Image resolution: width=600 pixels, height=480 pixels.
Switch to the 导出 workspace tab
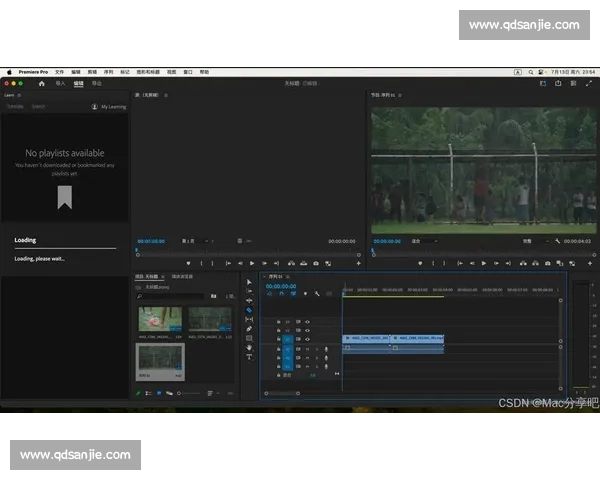click(x=96, y=84)
